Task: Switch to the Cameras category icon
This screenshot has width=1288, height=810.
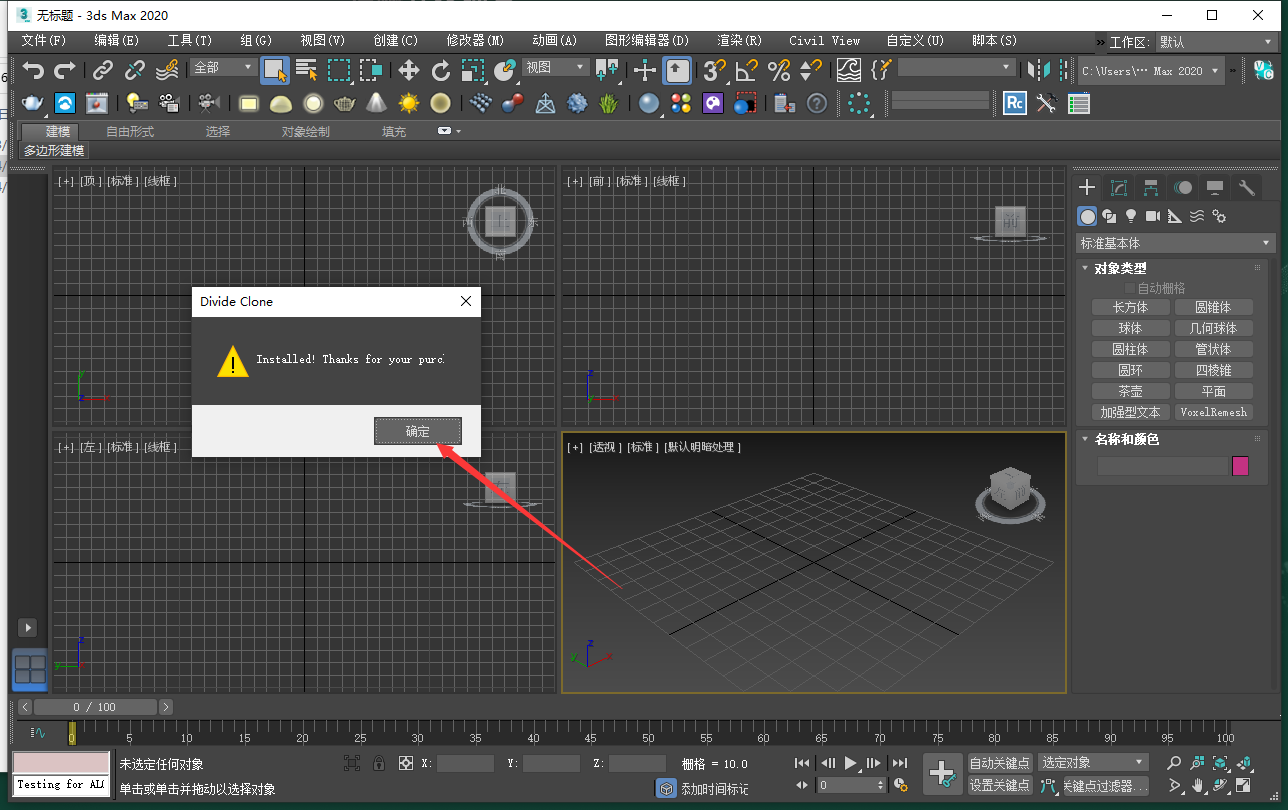Action: (x=1152, y=216)
